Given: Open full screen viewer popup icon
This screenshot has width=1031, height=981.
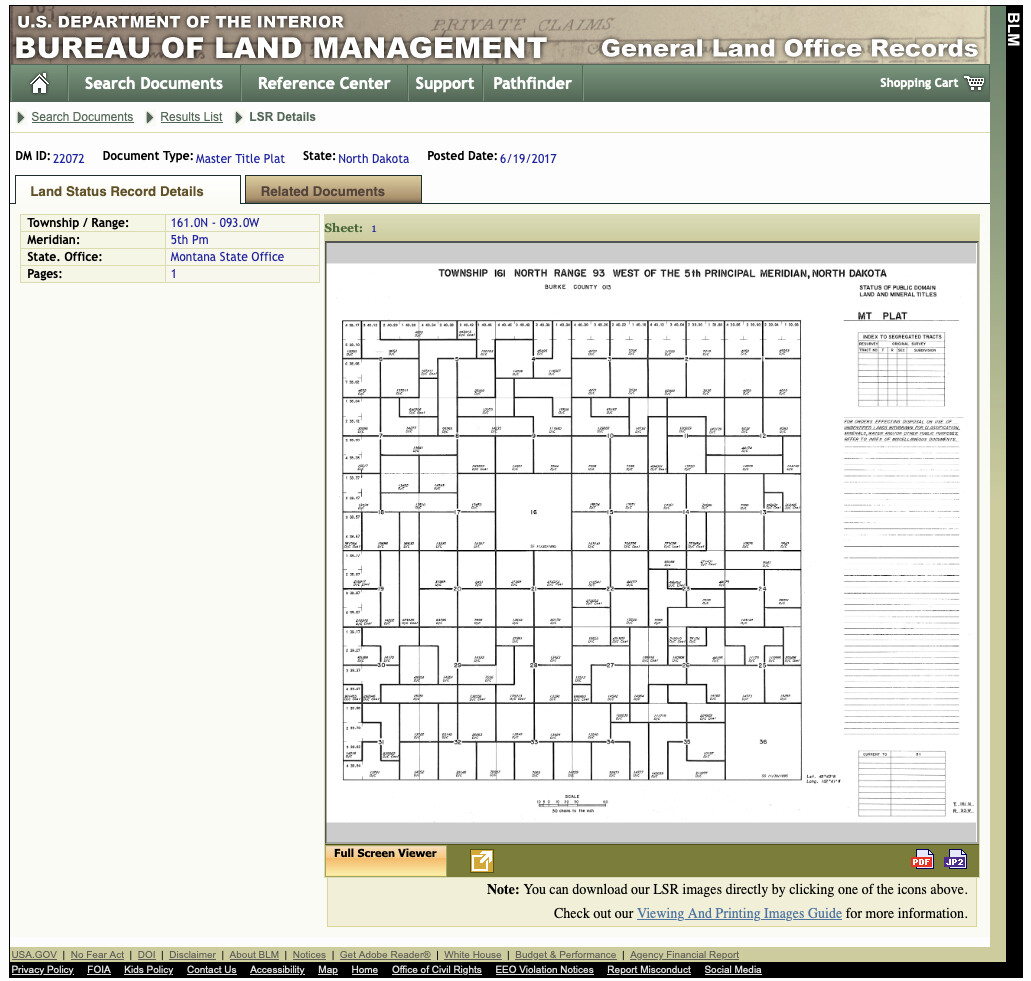Looking at the screenshot, I should pyautogui.click(x=482, y=860).
